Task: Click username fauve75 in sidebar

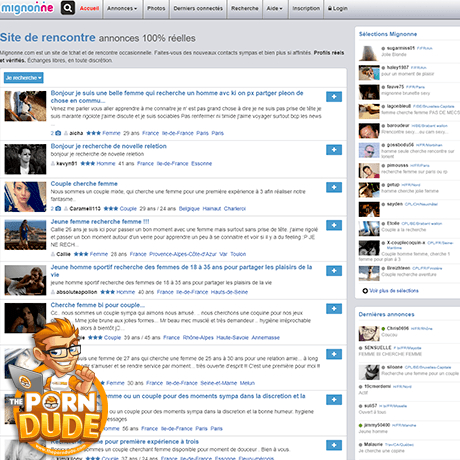Action: tap(395, 87)
